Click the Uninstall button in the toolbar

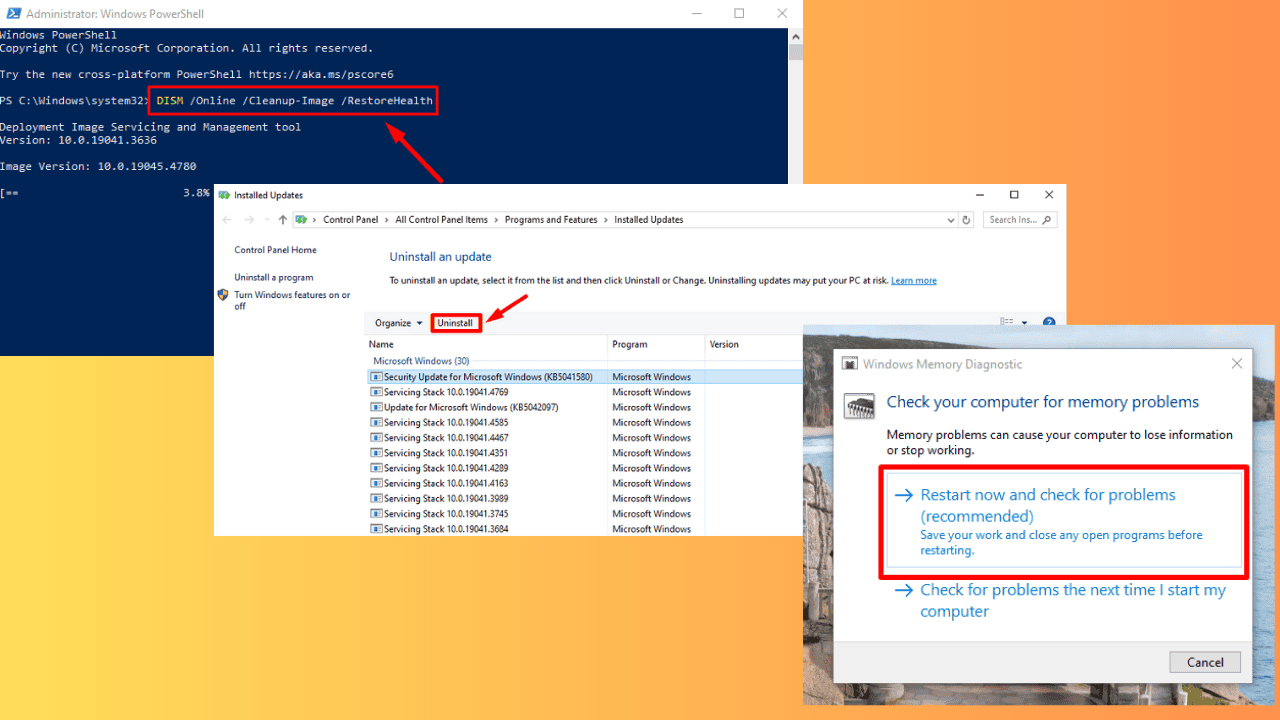pos(455,323)
